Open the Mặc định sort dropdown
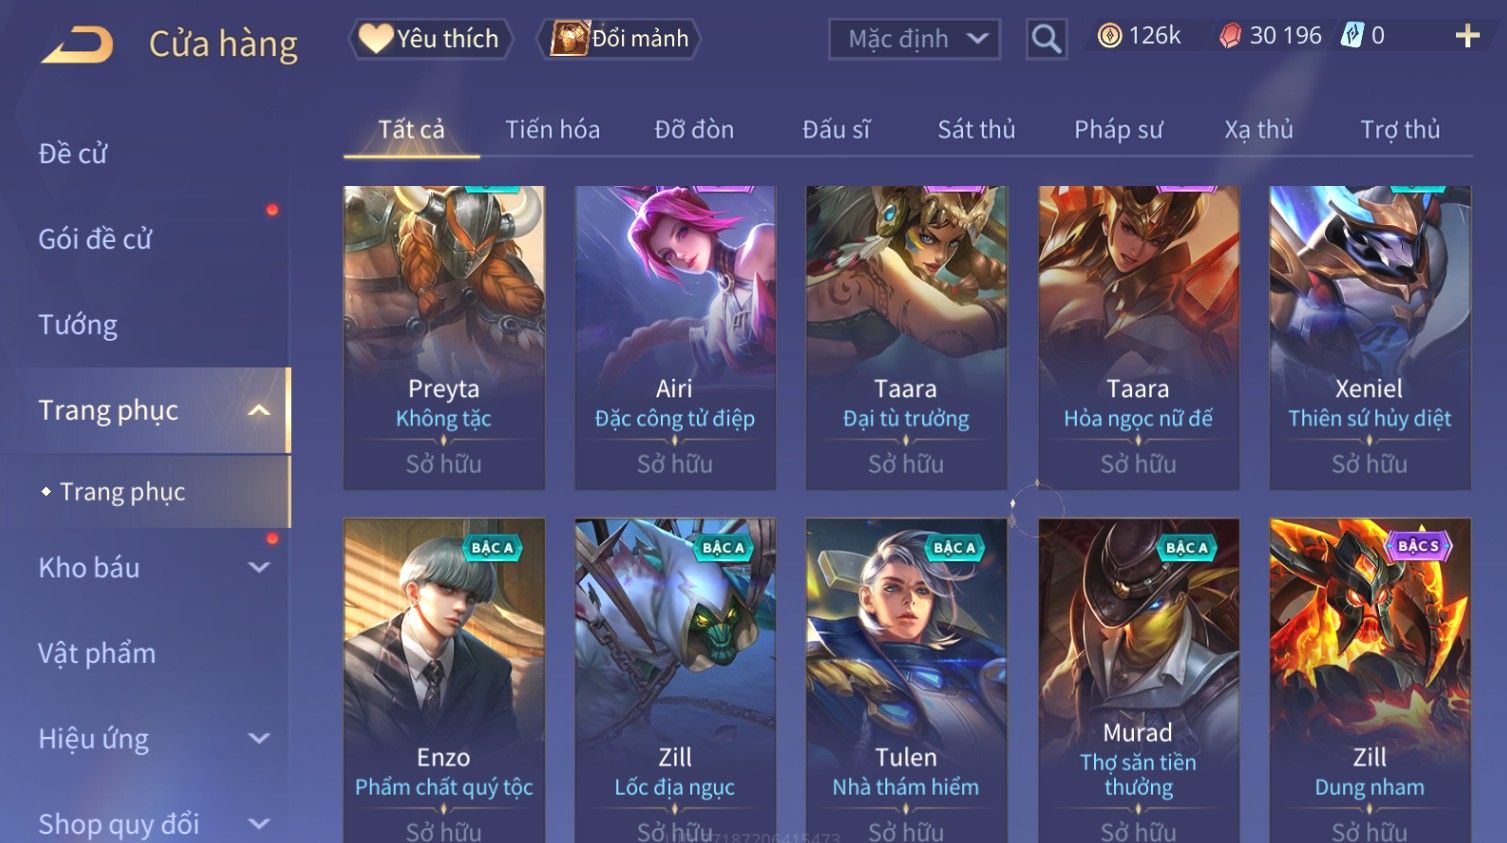 914,39
